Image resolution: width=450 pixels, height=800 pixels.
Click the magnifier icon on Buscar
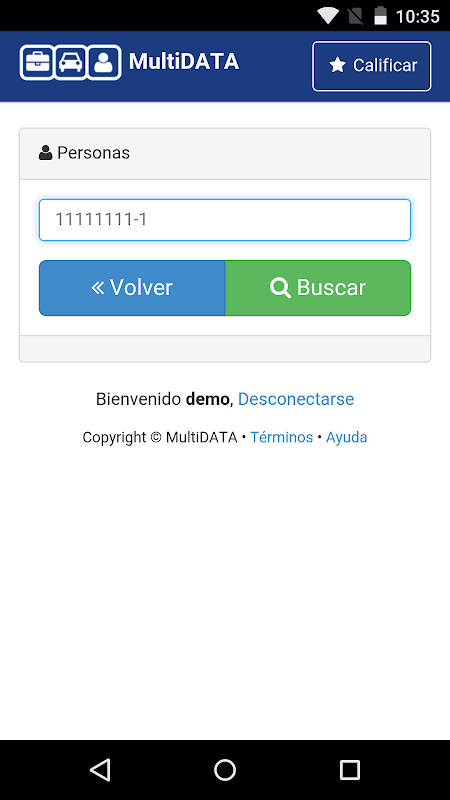(280, 288)
